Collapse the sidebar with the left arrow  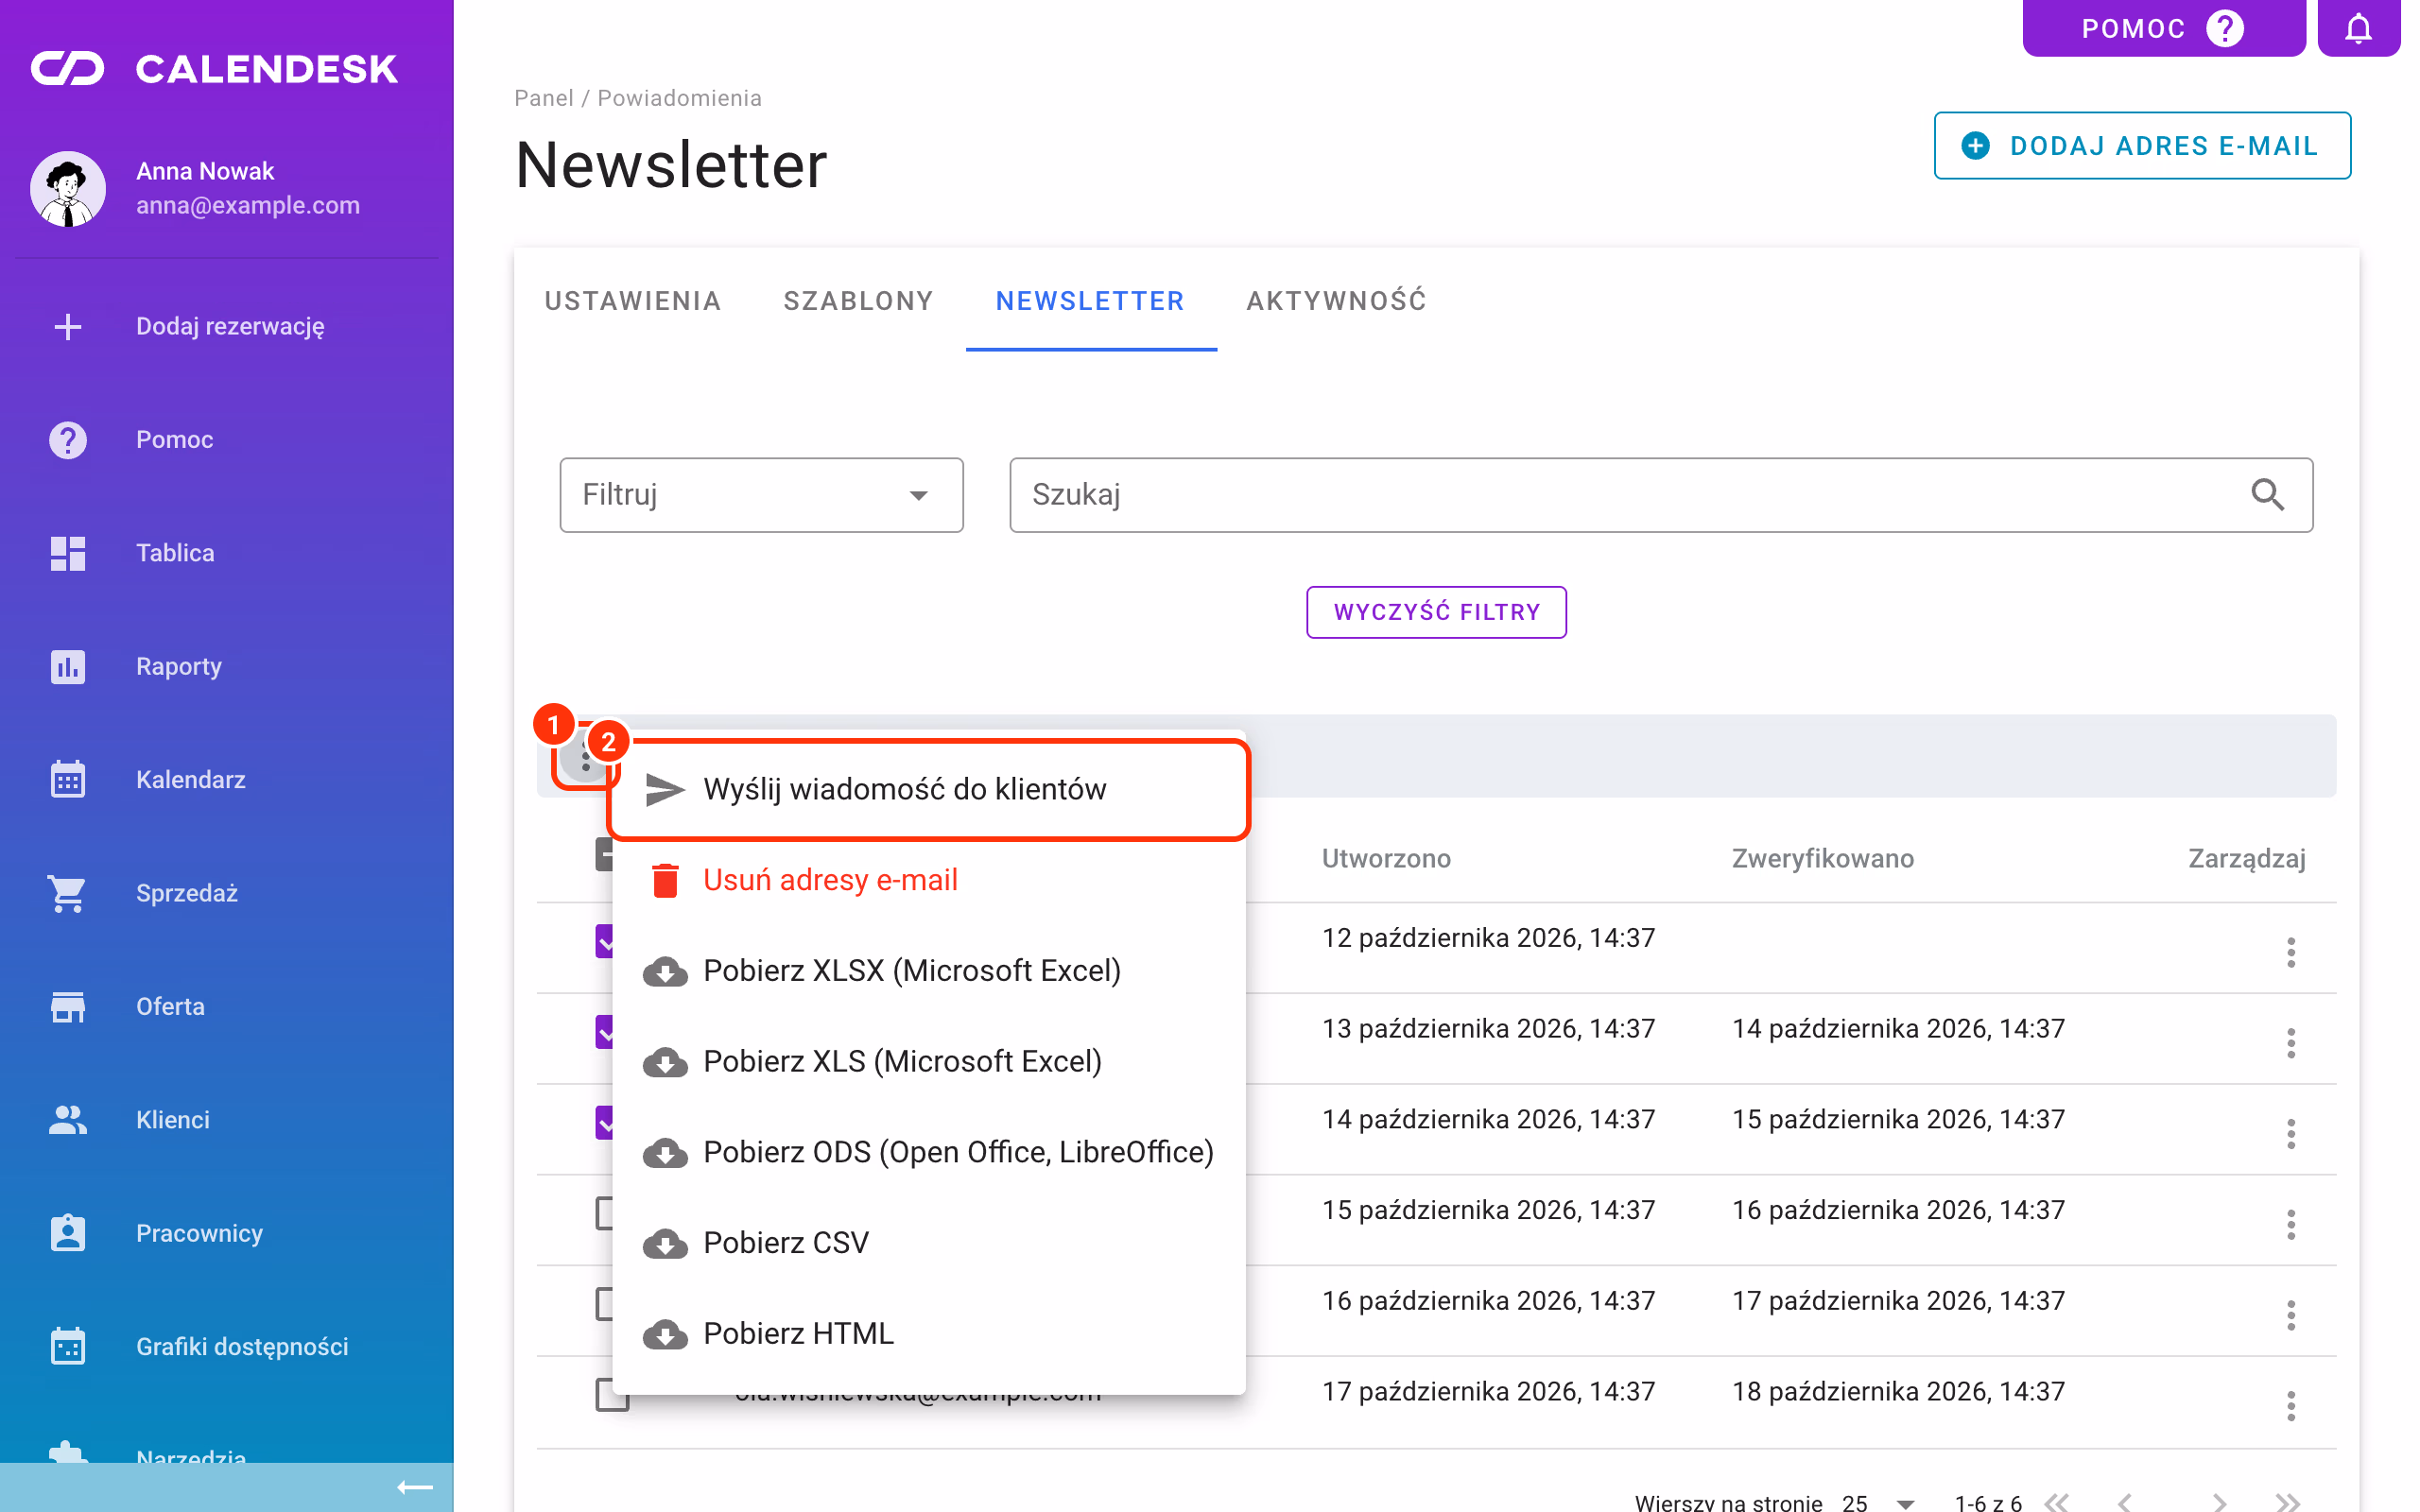click(414, 1487)
